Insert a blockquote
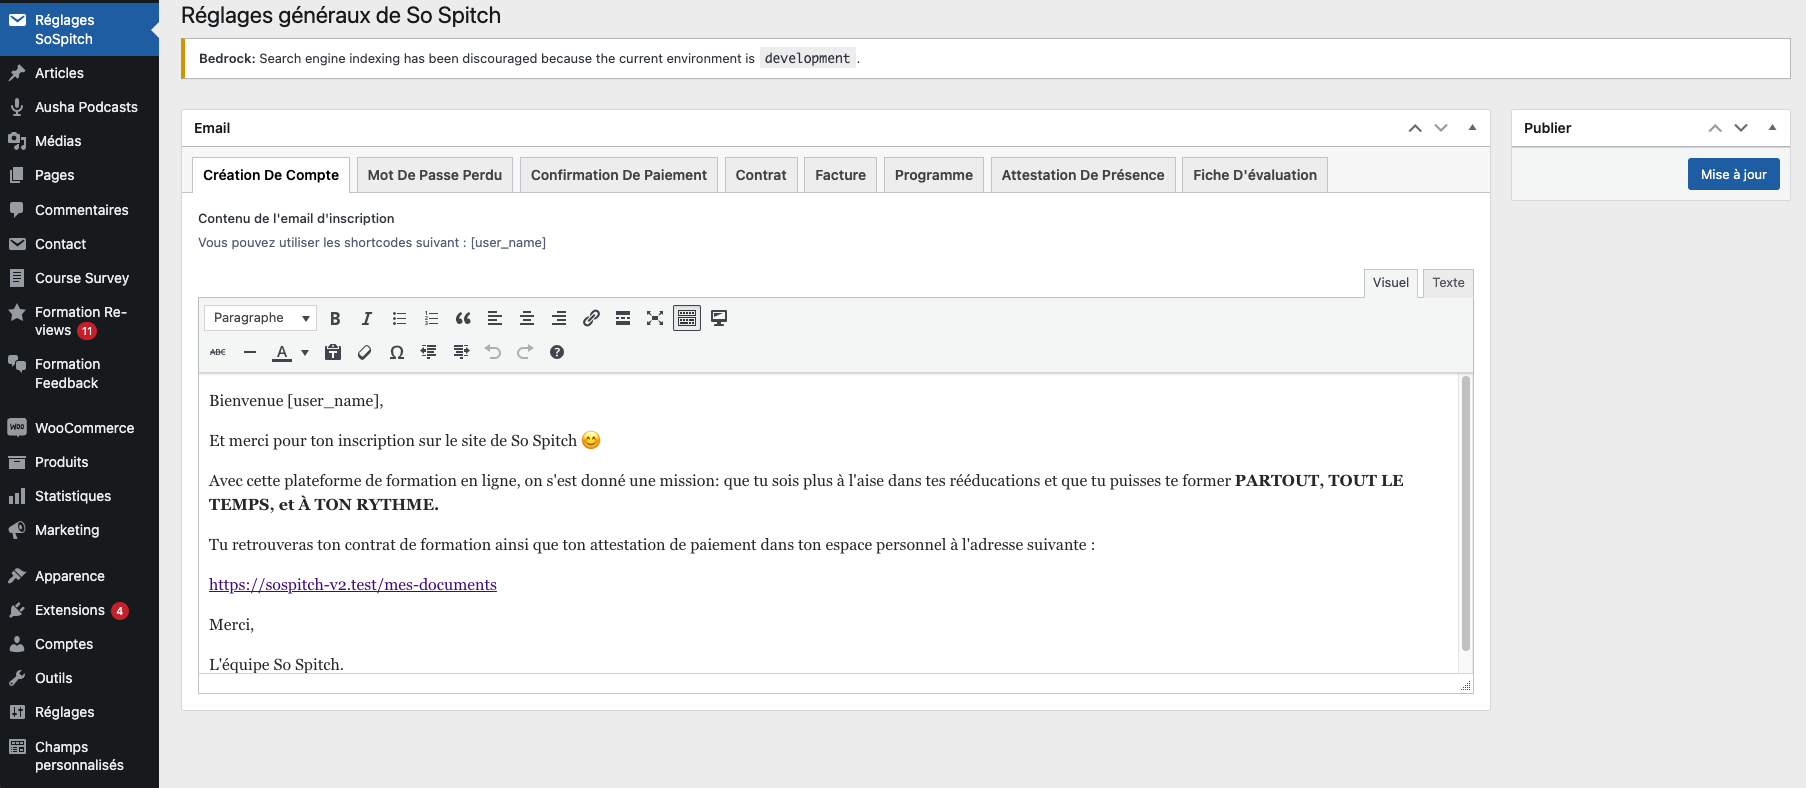The height and width of the screenshot is (788, 1806). [463, 318]
